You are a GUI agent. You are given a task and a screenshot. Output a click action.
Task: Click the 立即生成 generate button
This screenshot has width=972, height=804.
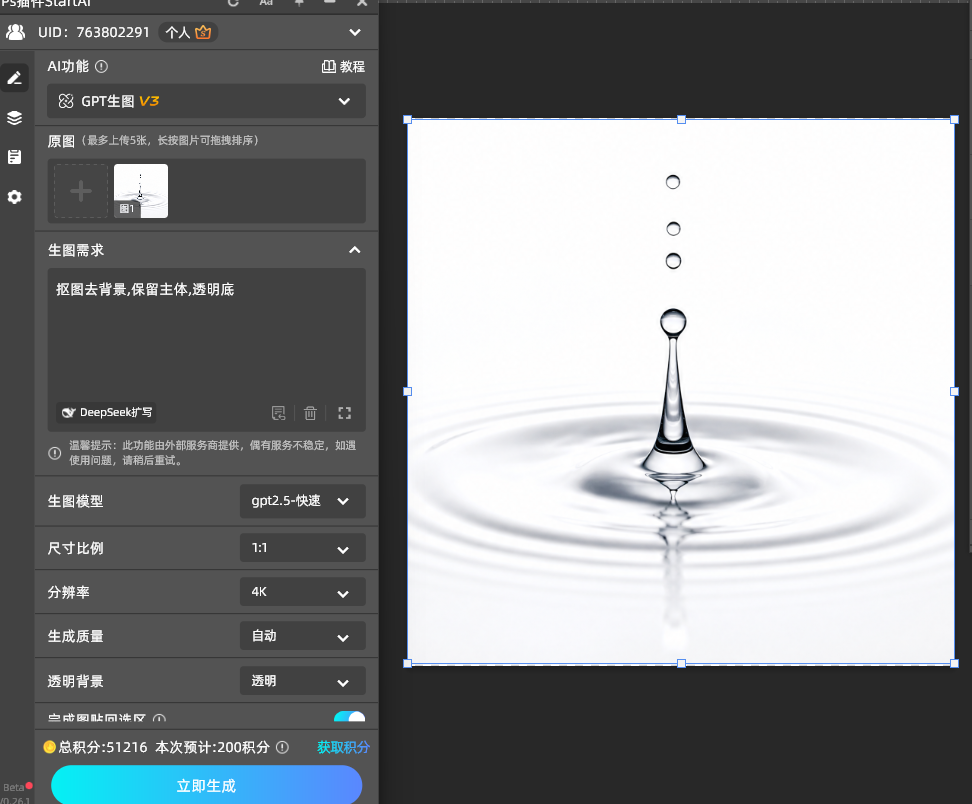pos(206,785)
